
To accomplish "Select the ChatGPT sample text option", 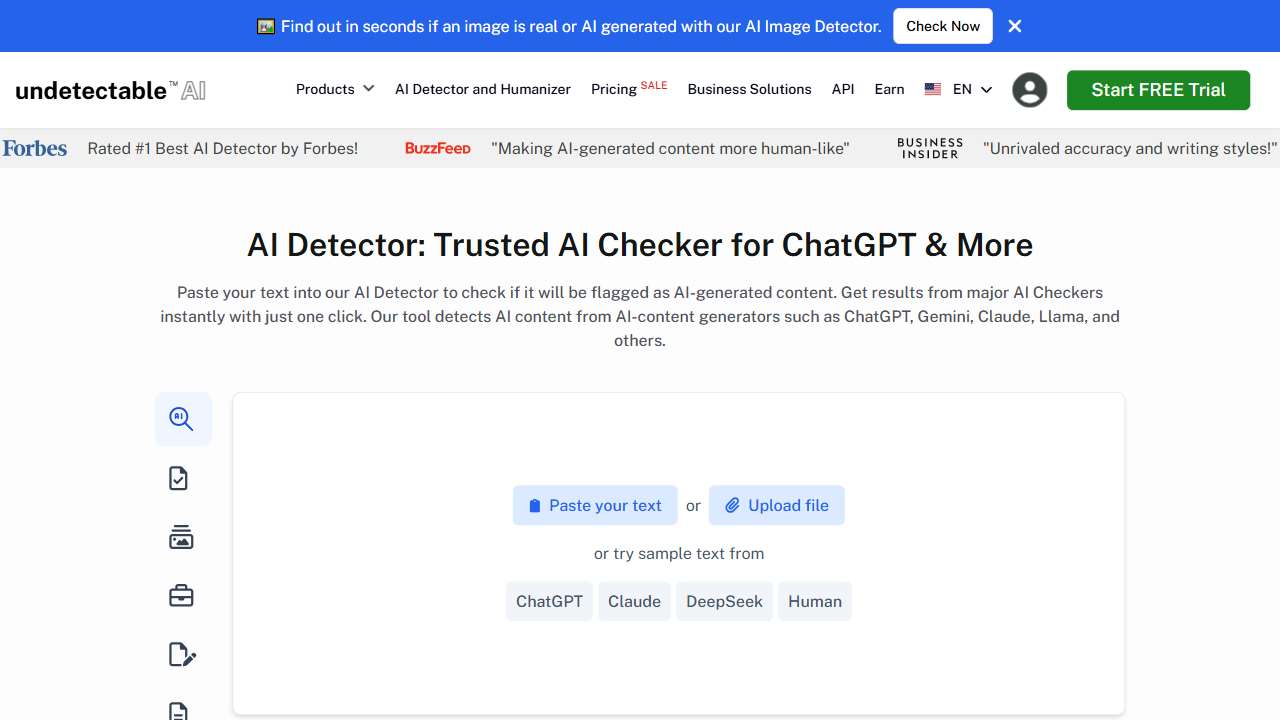I will click(x=549, y=601).
